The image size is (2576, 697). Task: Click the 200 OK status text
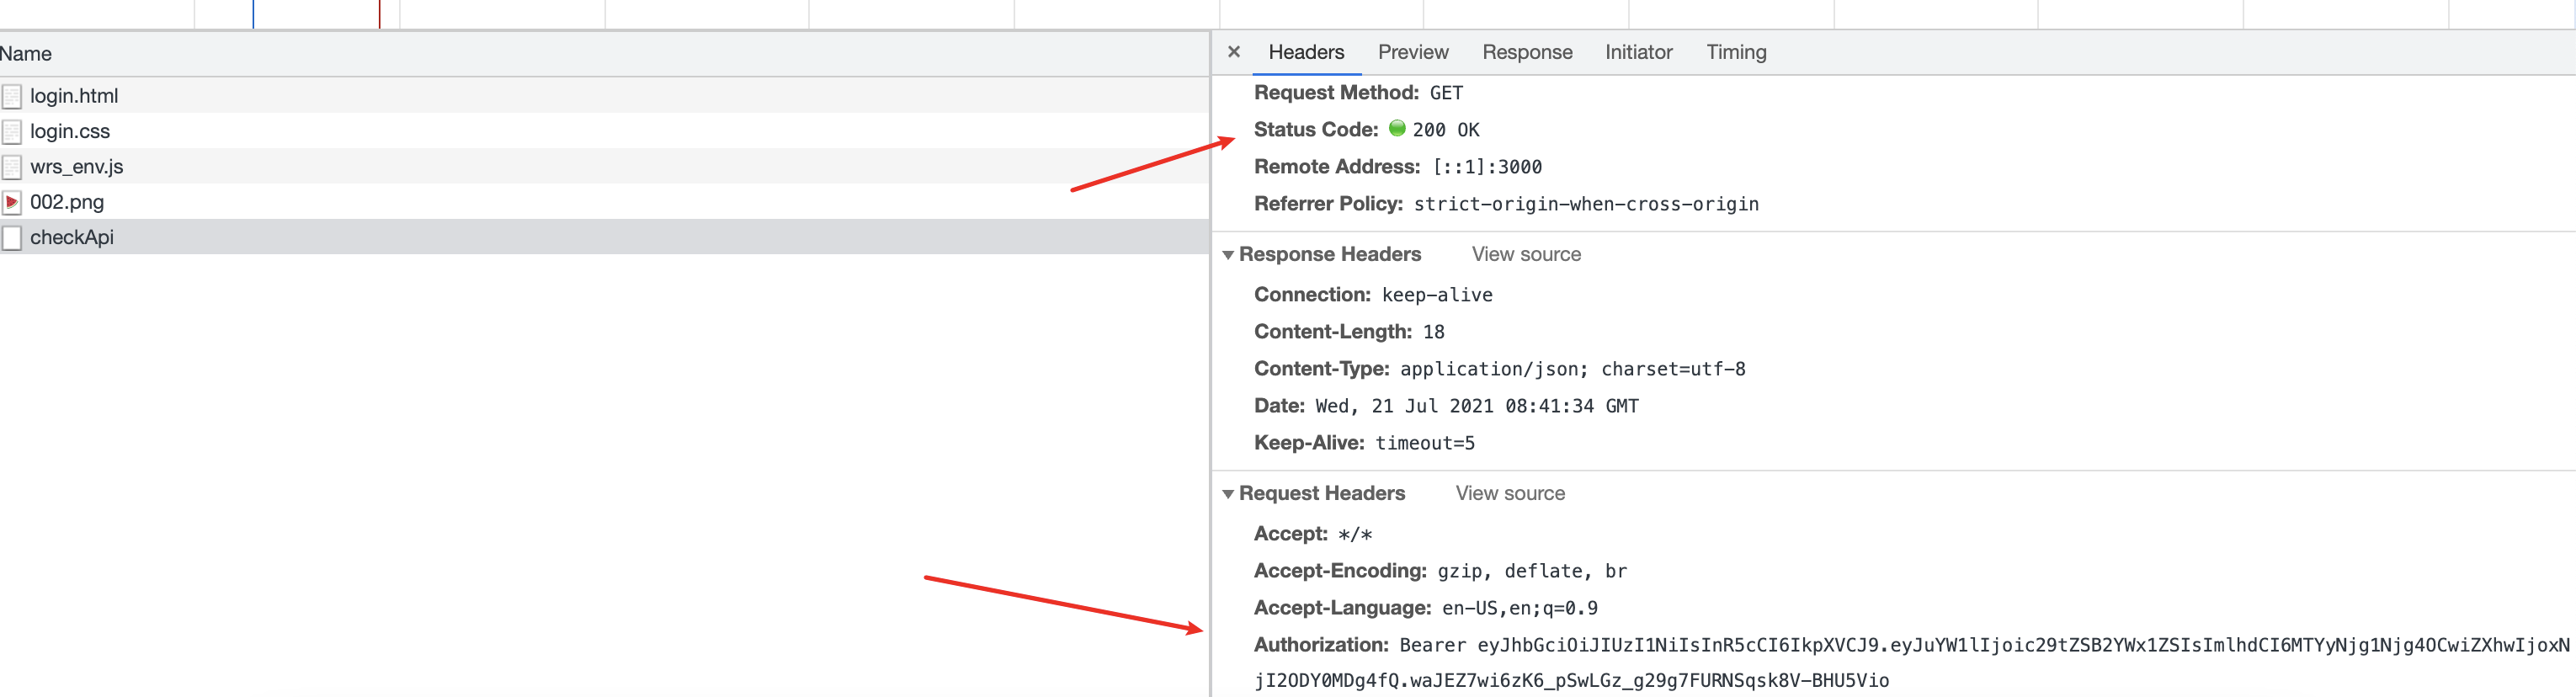(1446, 130)
